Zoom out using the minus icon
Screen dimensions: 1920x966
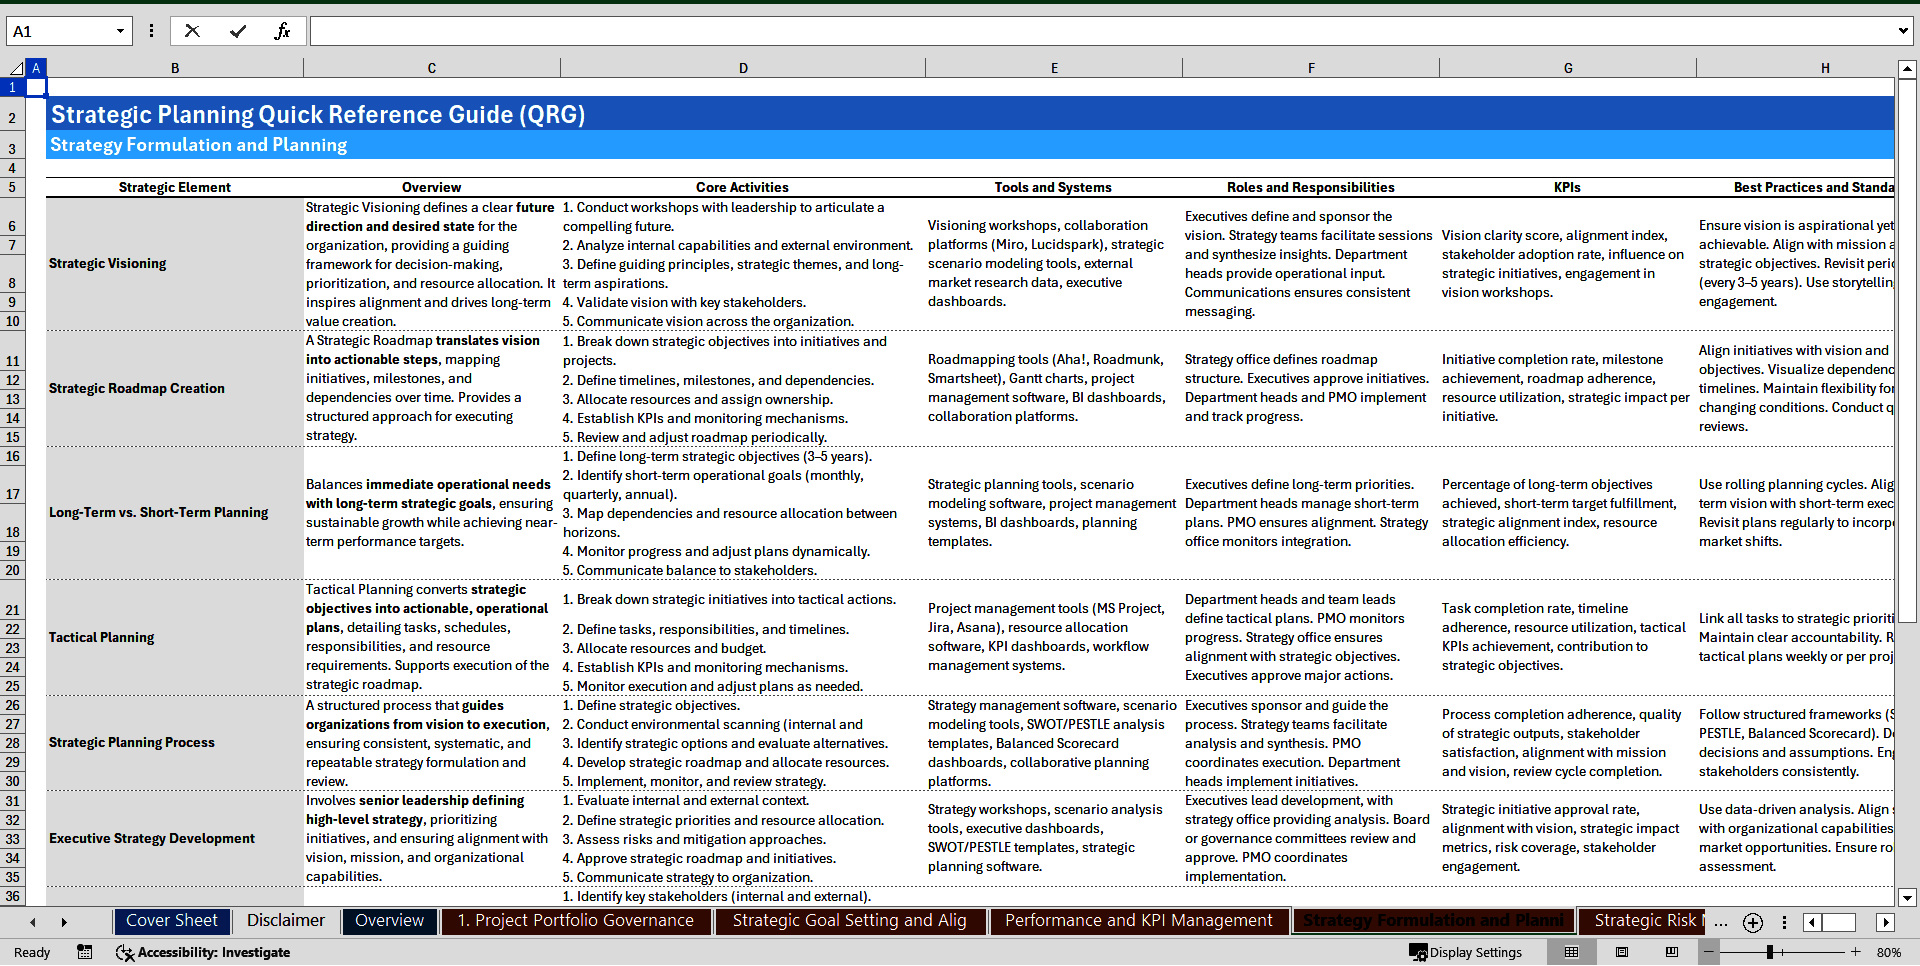pyautogui.click(x=1710, y=952)
